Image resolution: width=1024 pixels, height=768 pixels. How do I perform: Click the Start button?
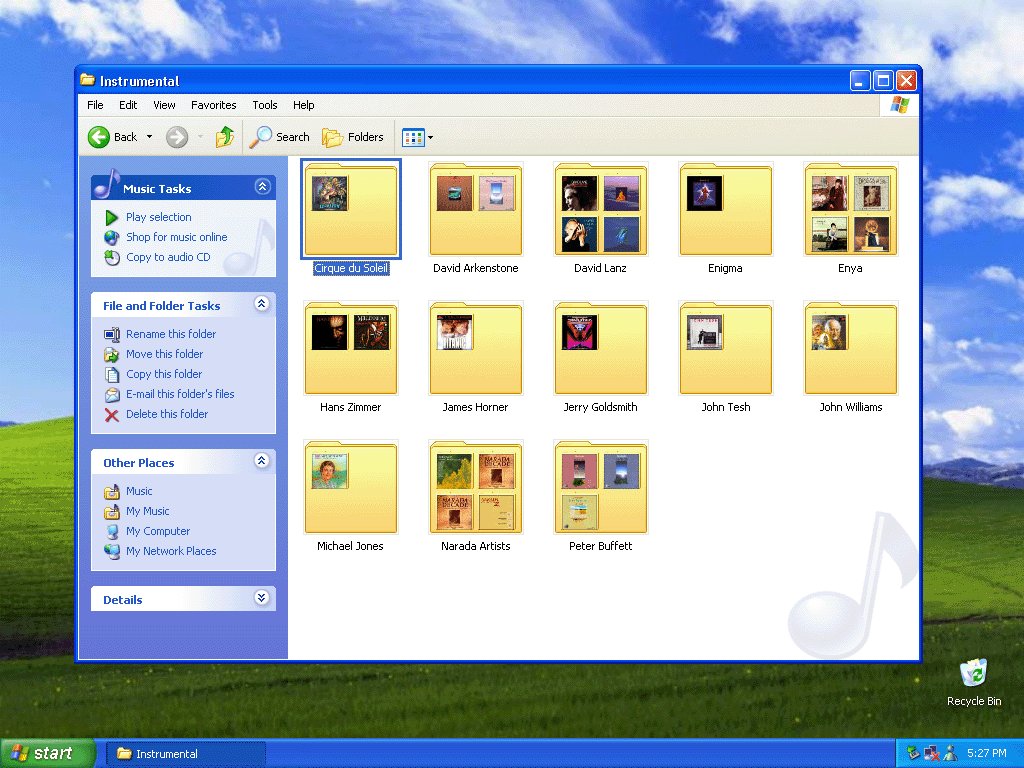47,753
